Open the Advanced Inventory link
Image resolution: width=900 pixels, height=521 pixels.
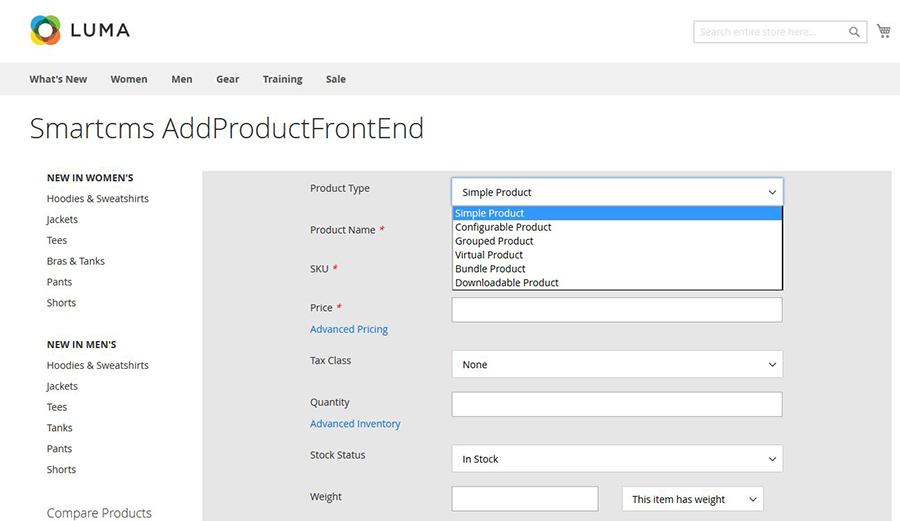(x=355, y=424)
